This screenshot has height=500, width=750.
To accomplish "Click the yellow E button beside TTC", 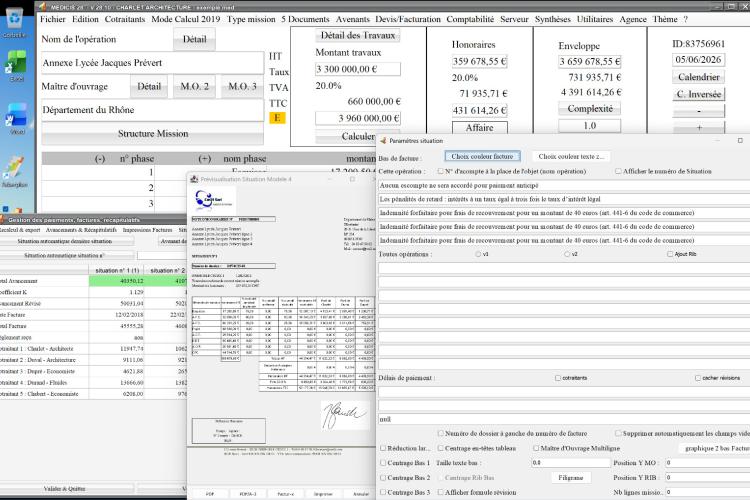I will point(277,118).
